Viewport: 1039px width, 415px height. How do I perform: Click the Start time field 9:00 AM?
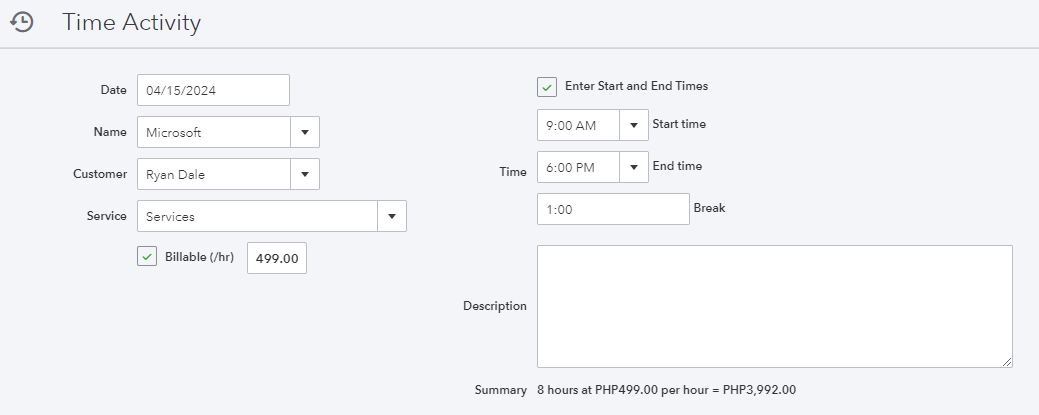[578, 125]
